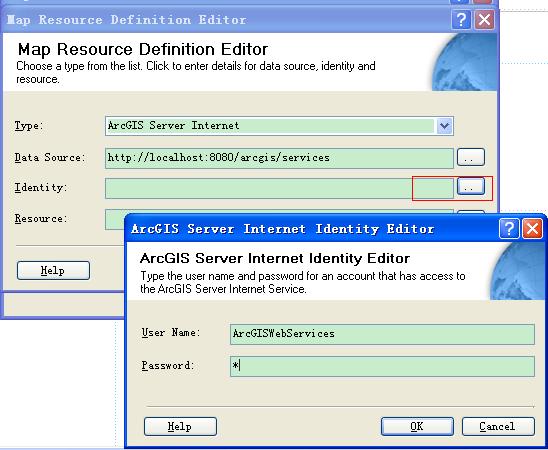Open the Data Source browse button
Viewport: 548px width, 450px height.
471,157
